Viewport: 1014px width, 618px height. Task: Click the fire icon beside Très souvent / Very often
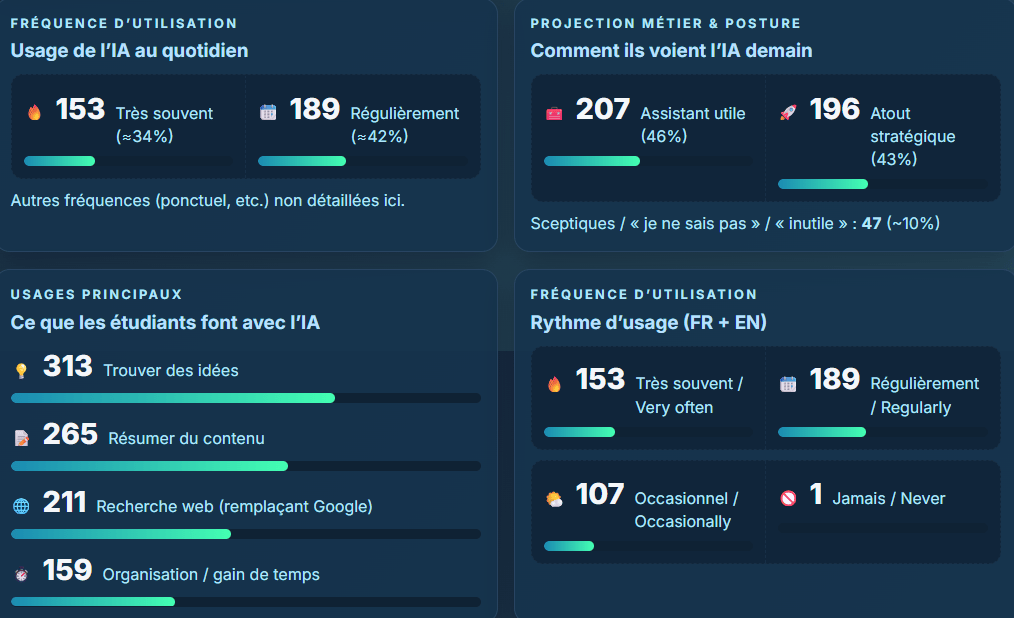pos(554,384)
